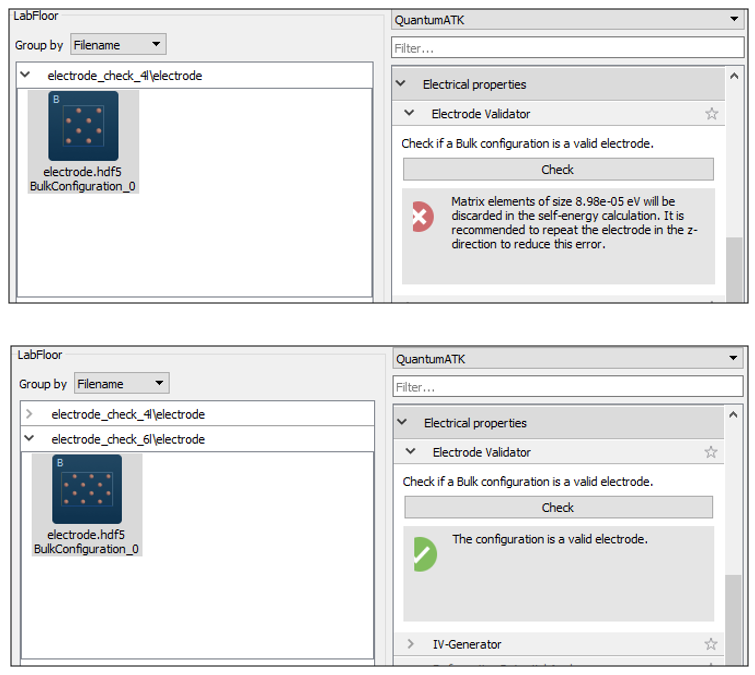The image size is (755, 675).
Task: Collapse Electrode Validator in the top panel
Action: (x=409, y=114)
